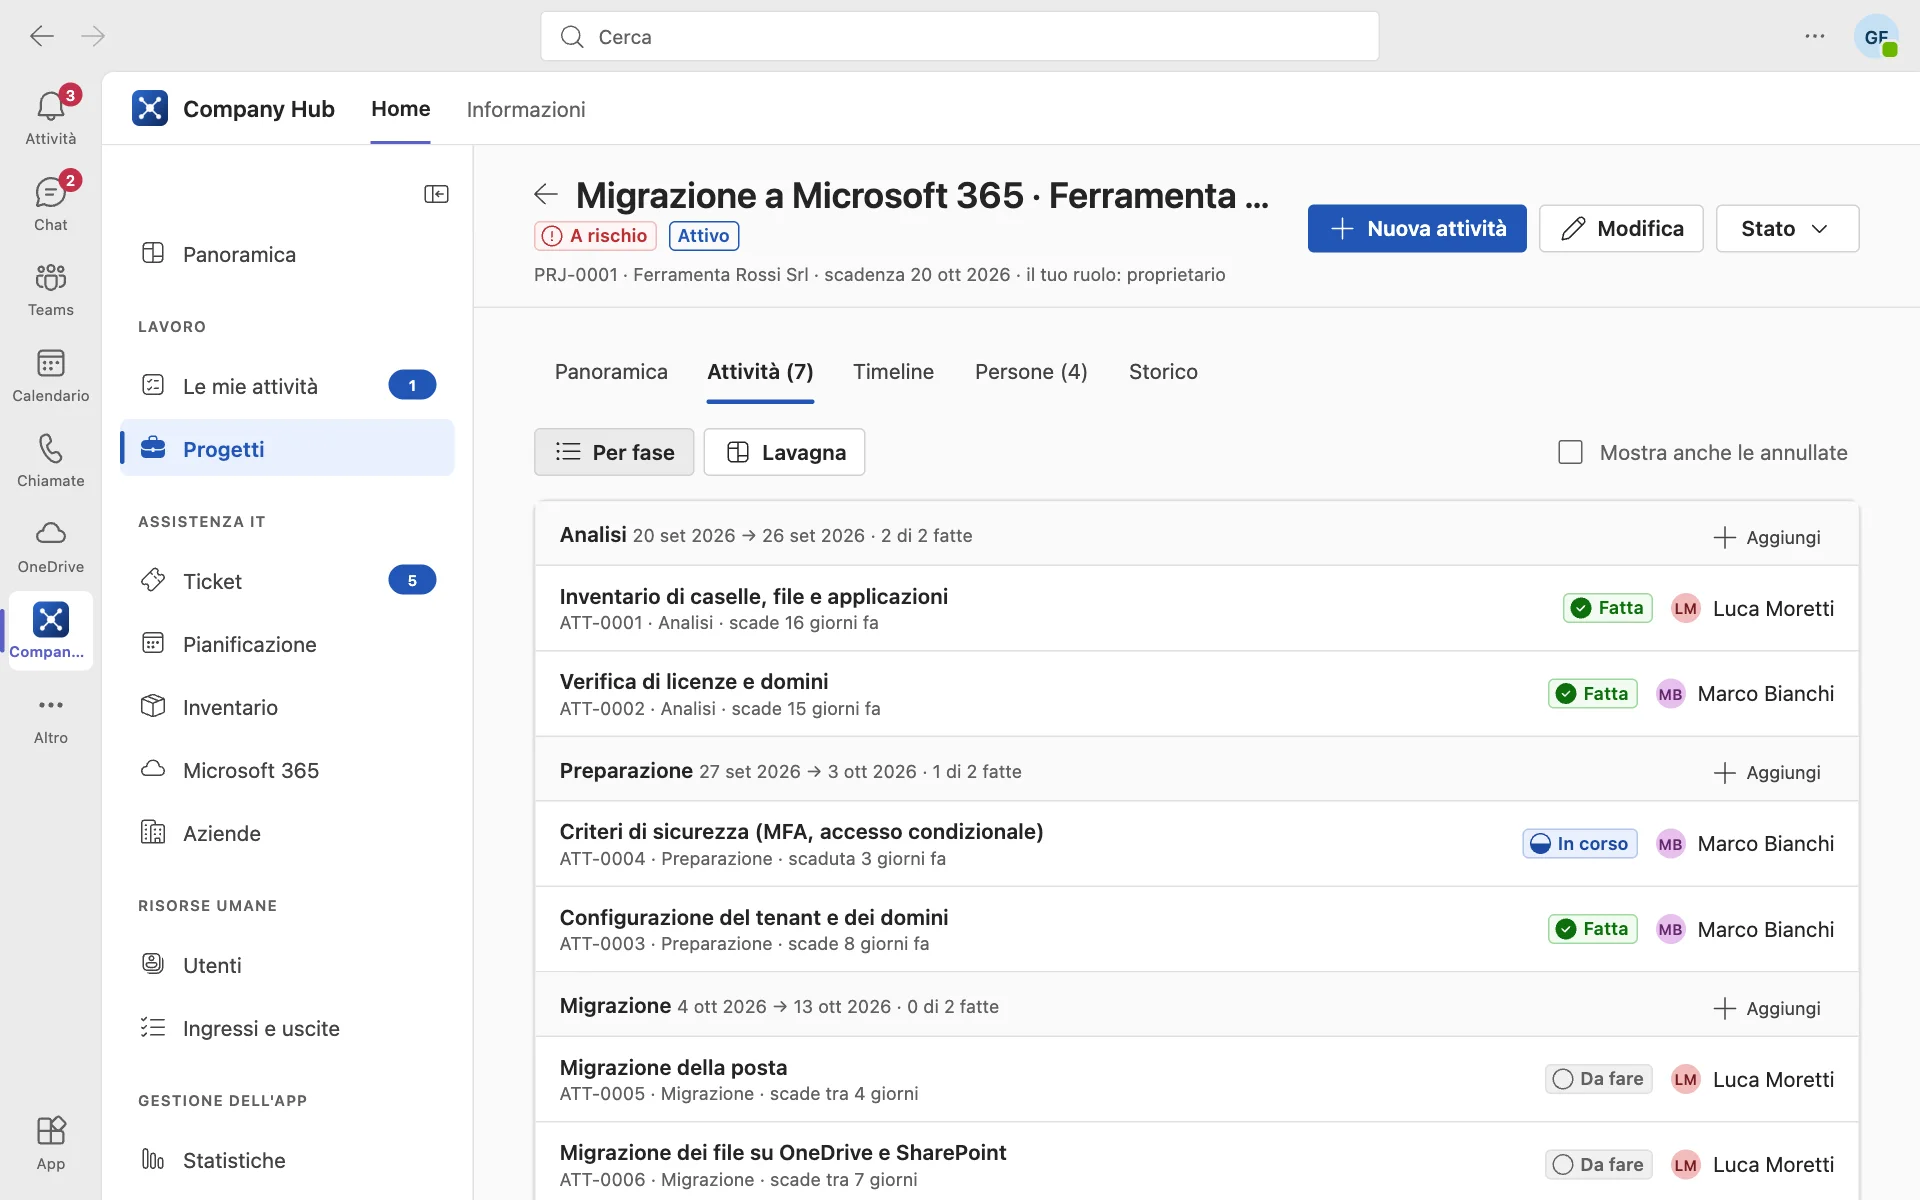Open Statistiche in the sidebar
Image resolution: width=1920 pixels, height=1200 pixels.
(288, 1160)
